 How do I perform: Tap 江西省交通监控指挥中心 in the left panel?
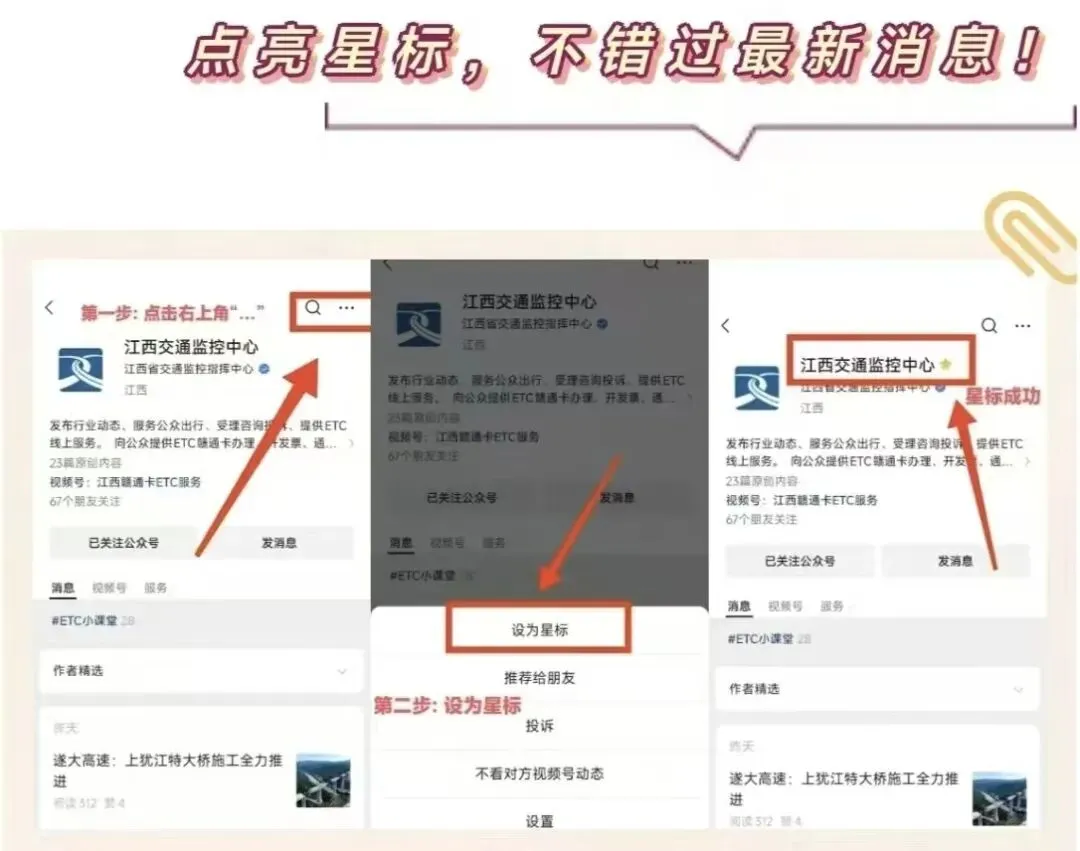[x=189, y=369]
